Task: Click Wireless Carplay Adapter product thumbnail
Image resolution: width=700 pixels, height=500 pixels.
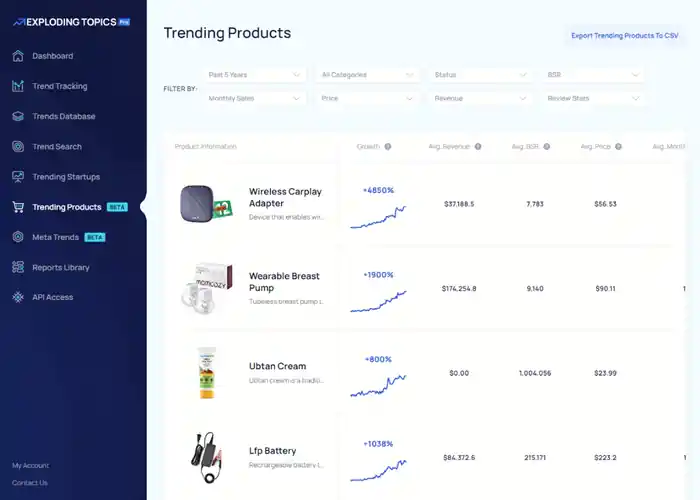Action: point(206,204)
